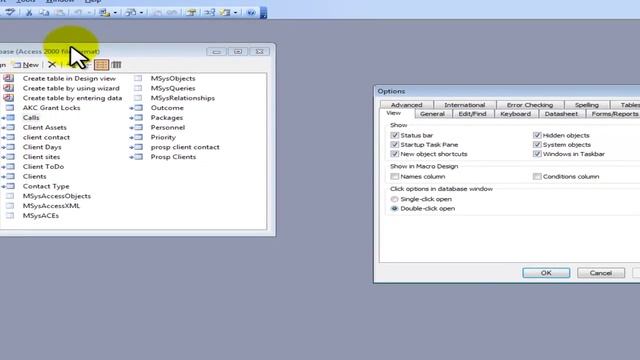Click the Help question mark icon
Viewport: 640px width, 360px height.
point(251,13)
